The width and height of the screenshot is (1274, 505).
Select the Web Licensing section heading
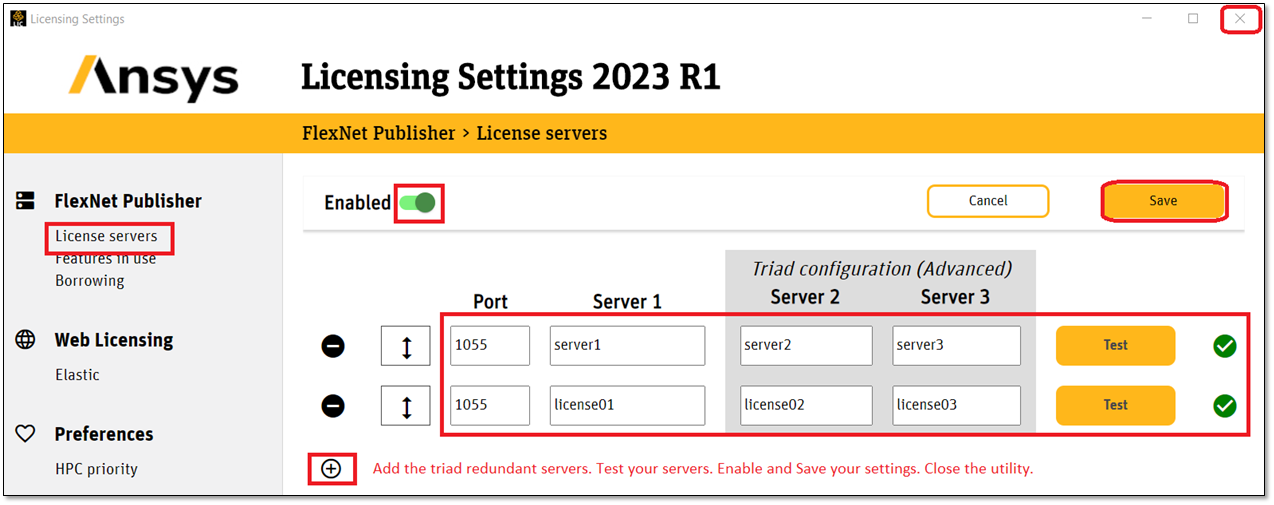tap(114, 340)
